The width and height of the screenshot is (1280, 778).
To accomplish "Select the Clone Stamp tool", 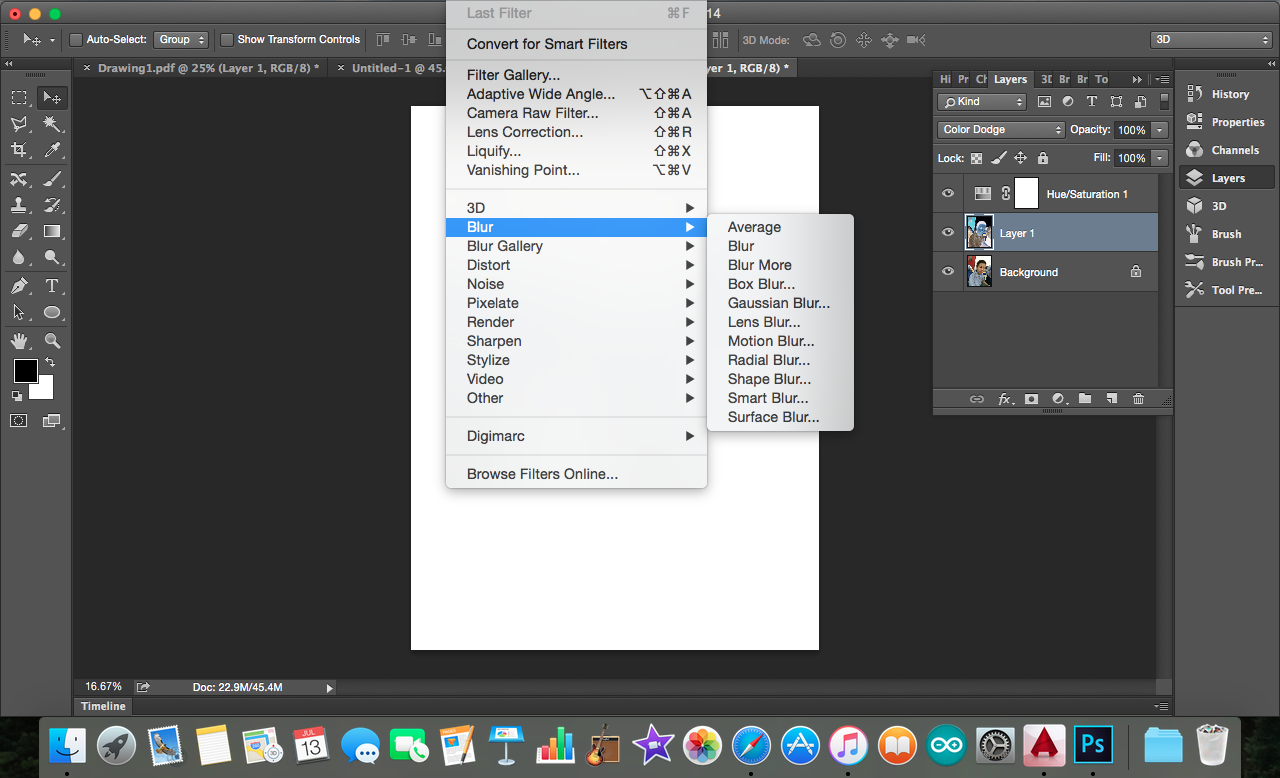I will (x=19, y=205).
